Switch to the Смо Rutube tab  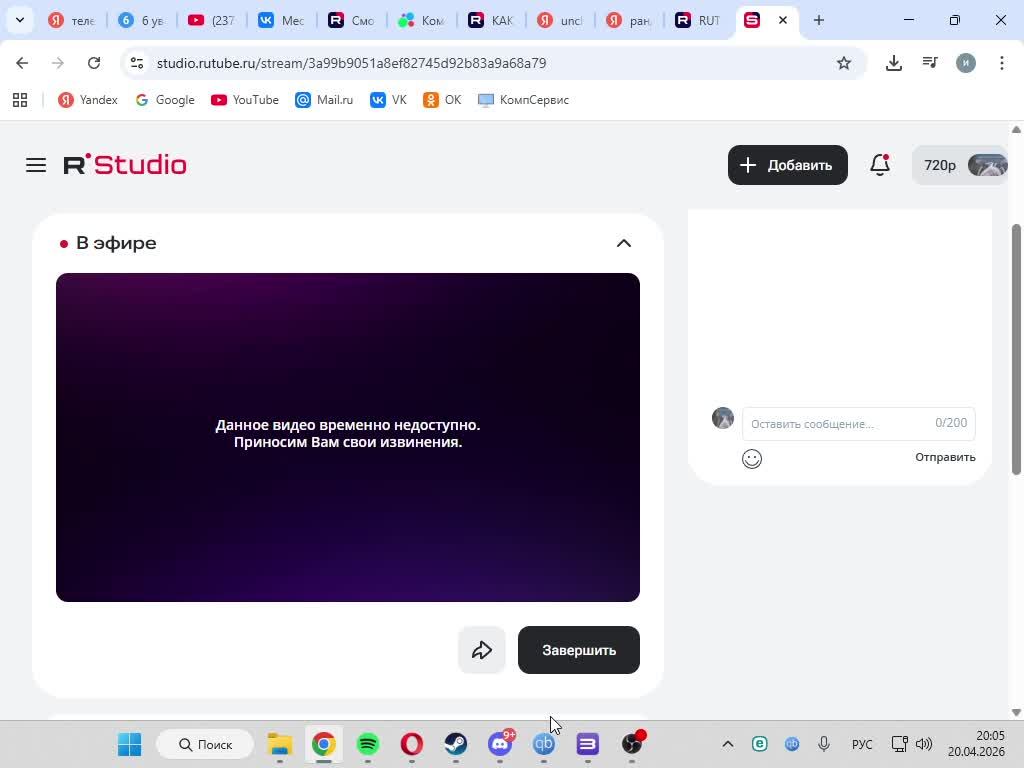tap(351, 20)
